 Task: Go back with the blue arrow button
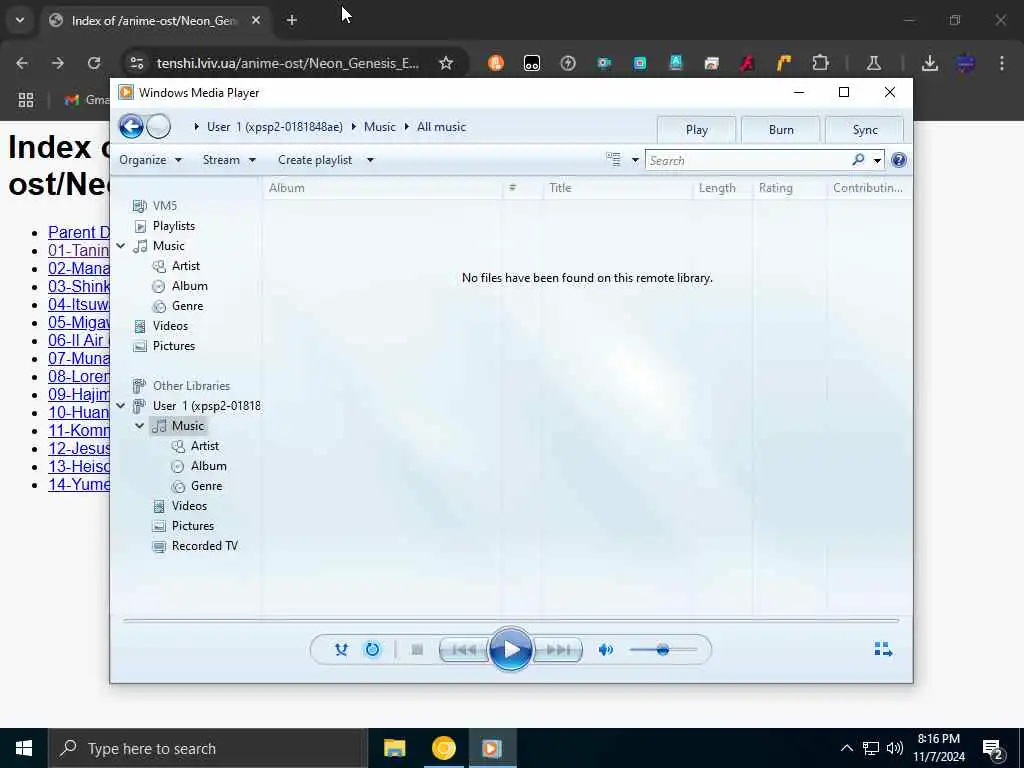pos(131,126)
